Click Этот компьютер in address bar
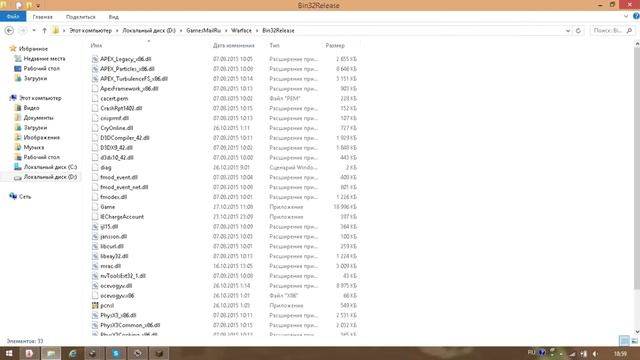The width and height of the screenshot is (640, 360). pos(90,31)
